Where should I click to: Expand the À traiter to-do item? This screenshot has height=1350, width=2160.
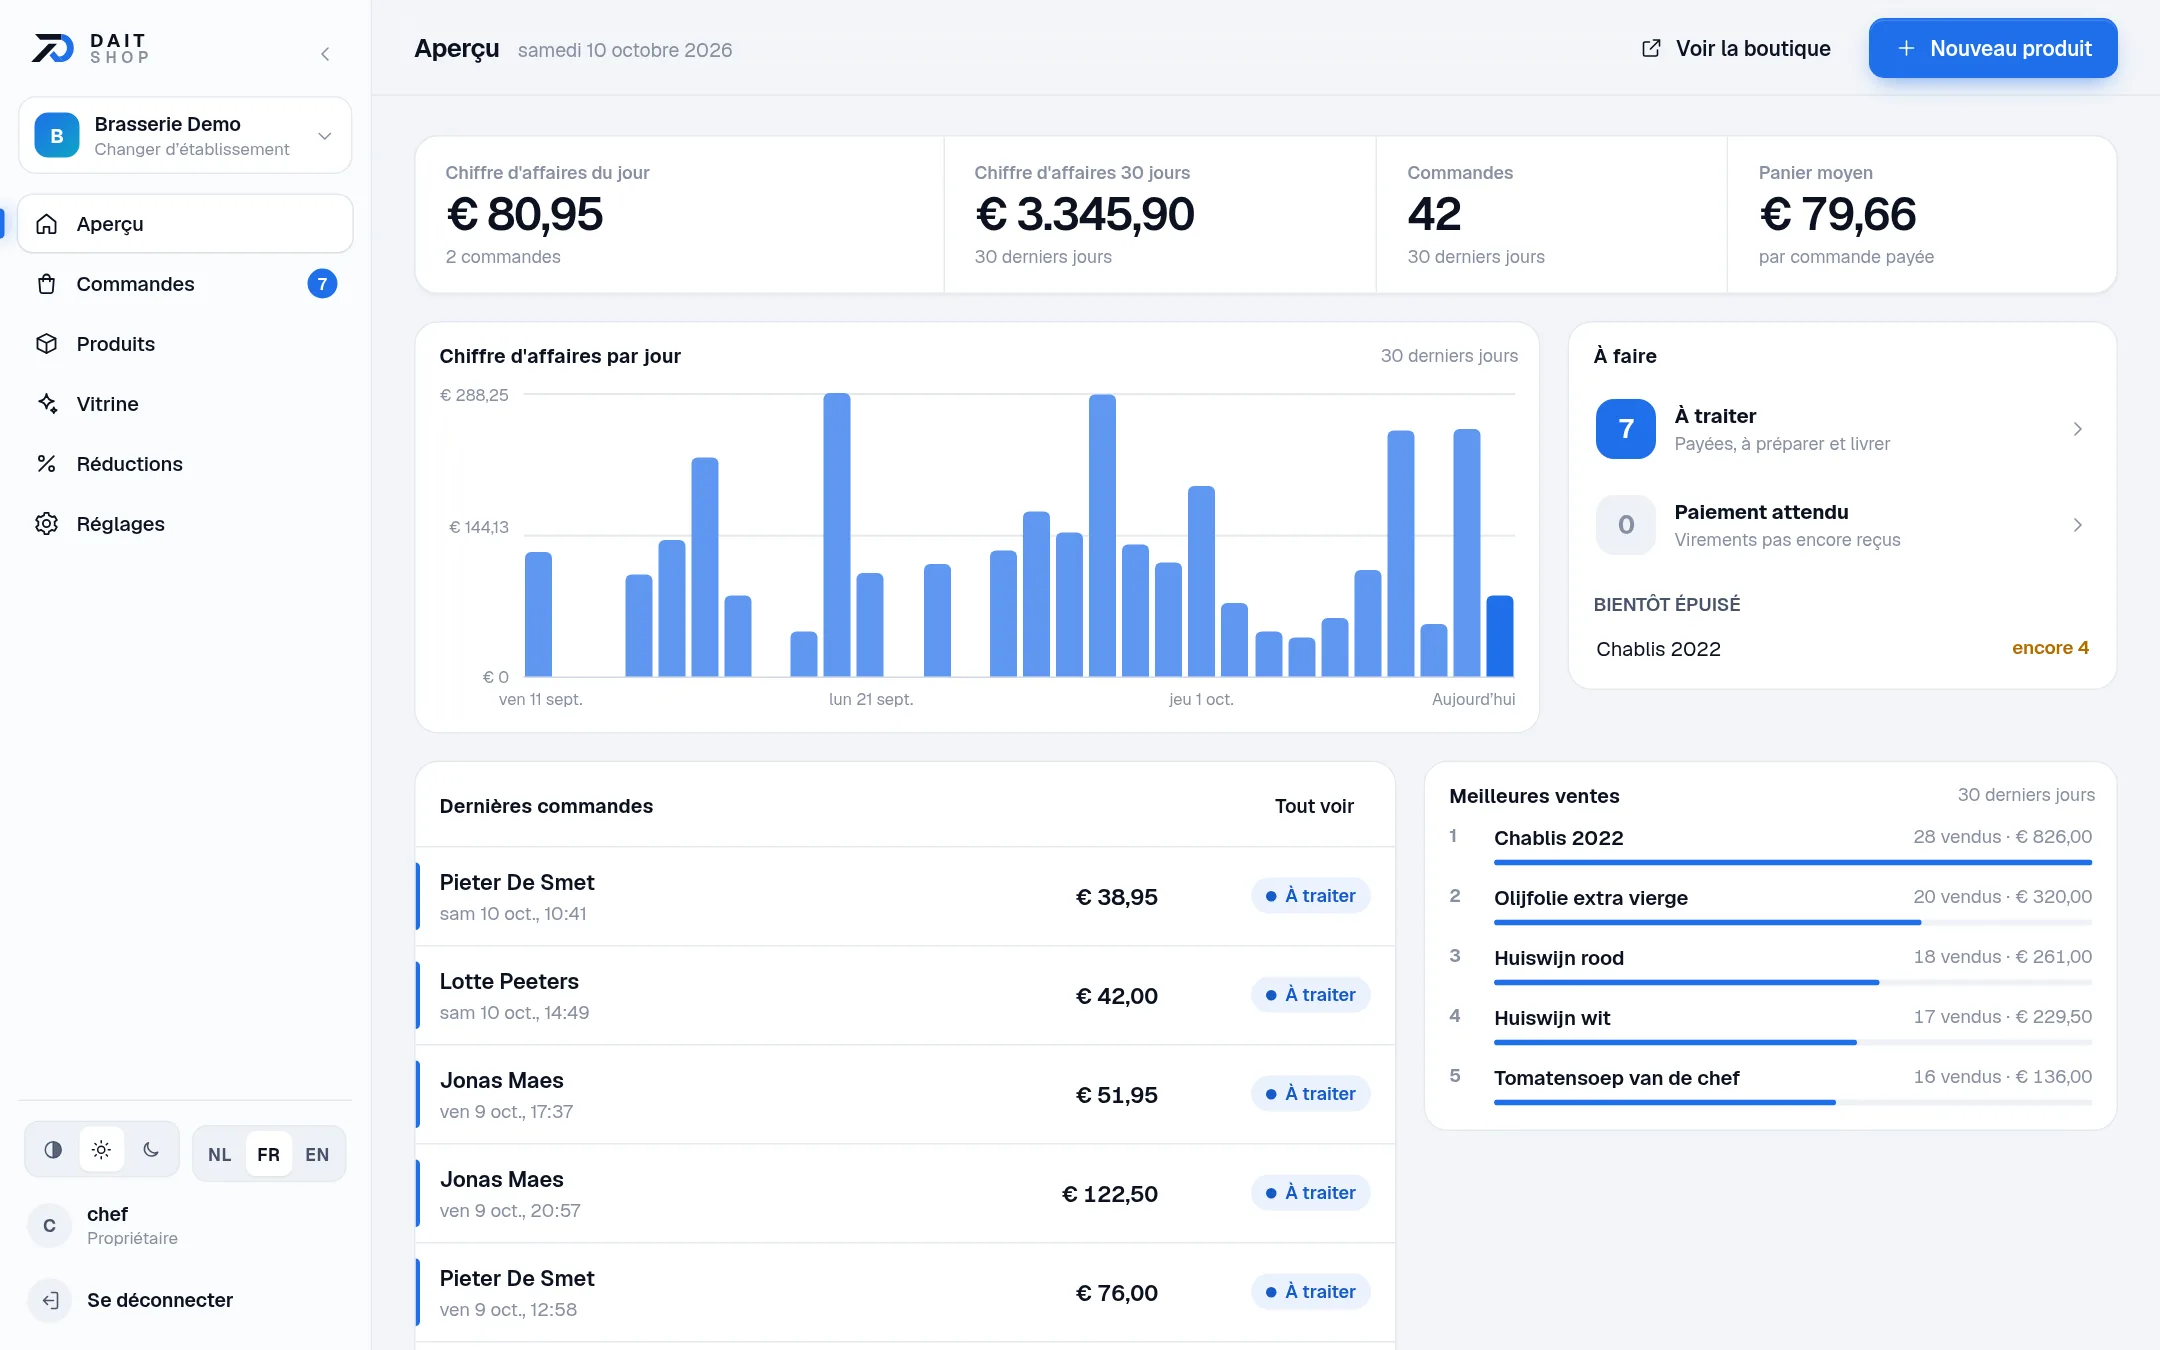coord(1842,429)
